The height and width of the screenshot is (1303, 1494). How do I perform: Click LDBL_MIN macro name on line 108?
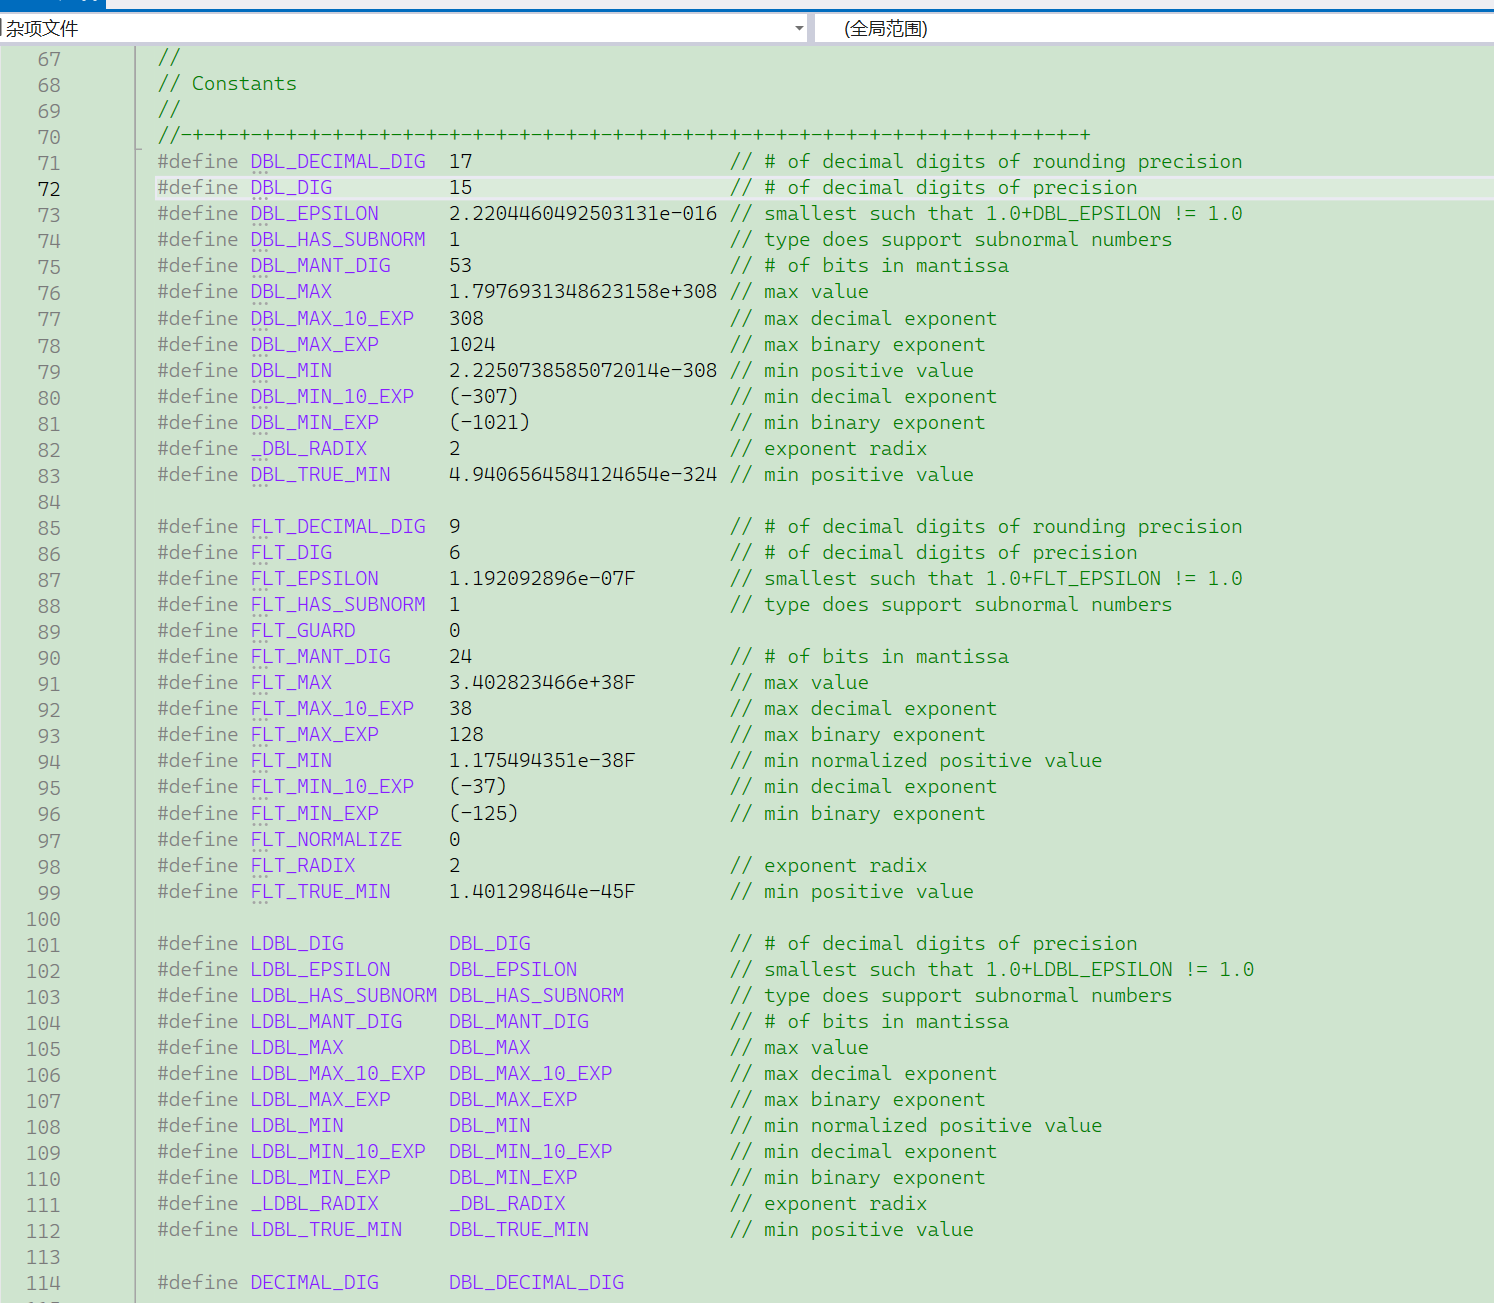point(297,1125)
